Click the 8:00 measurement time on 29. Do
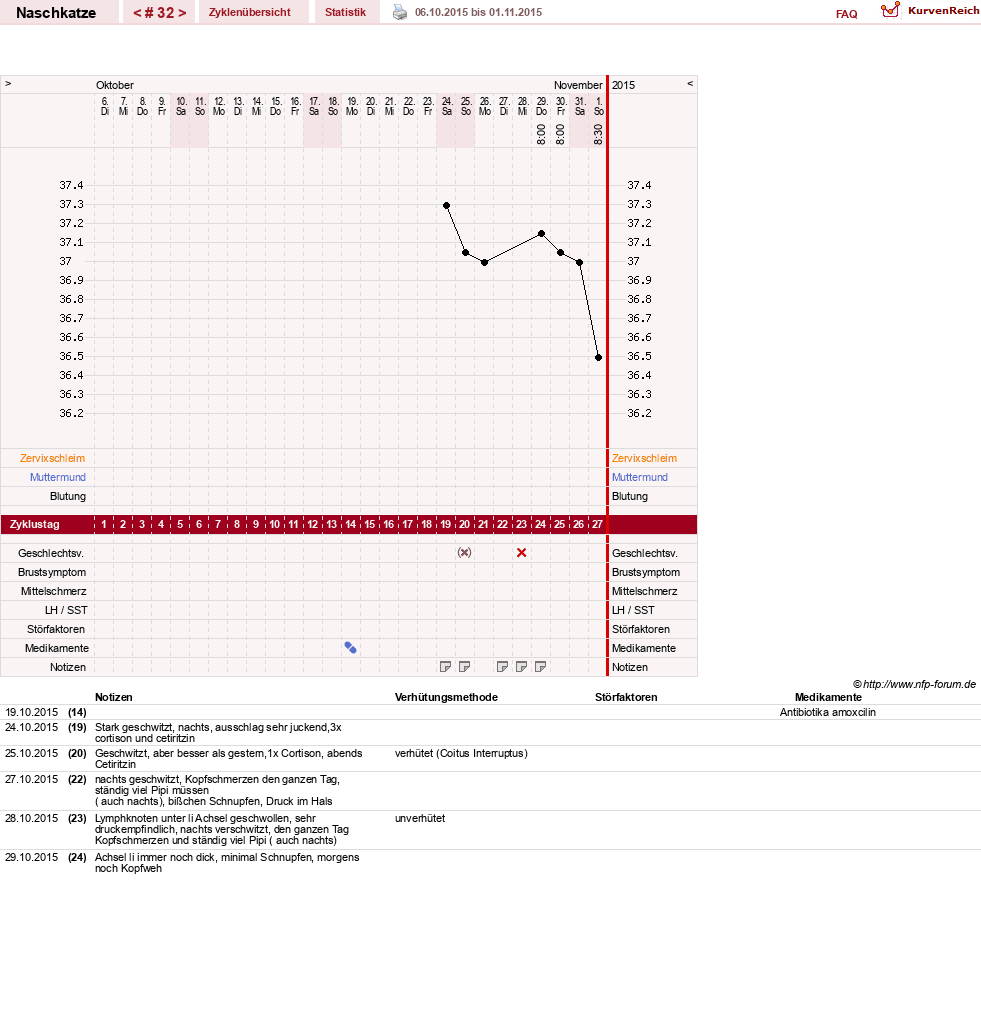 coord(541,135)
